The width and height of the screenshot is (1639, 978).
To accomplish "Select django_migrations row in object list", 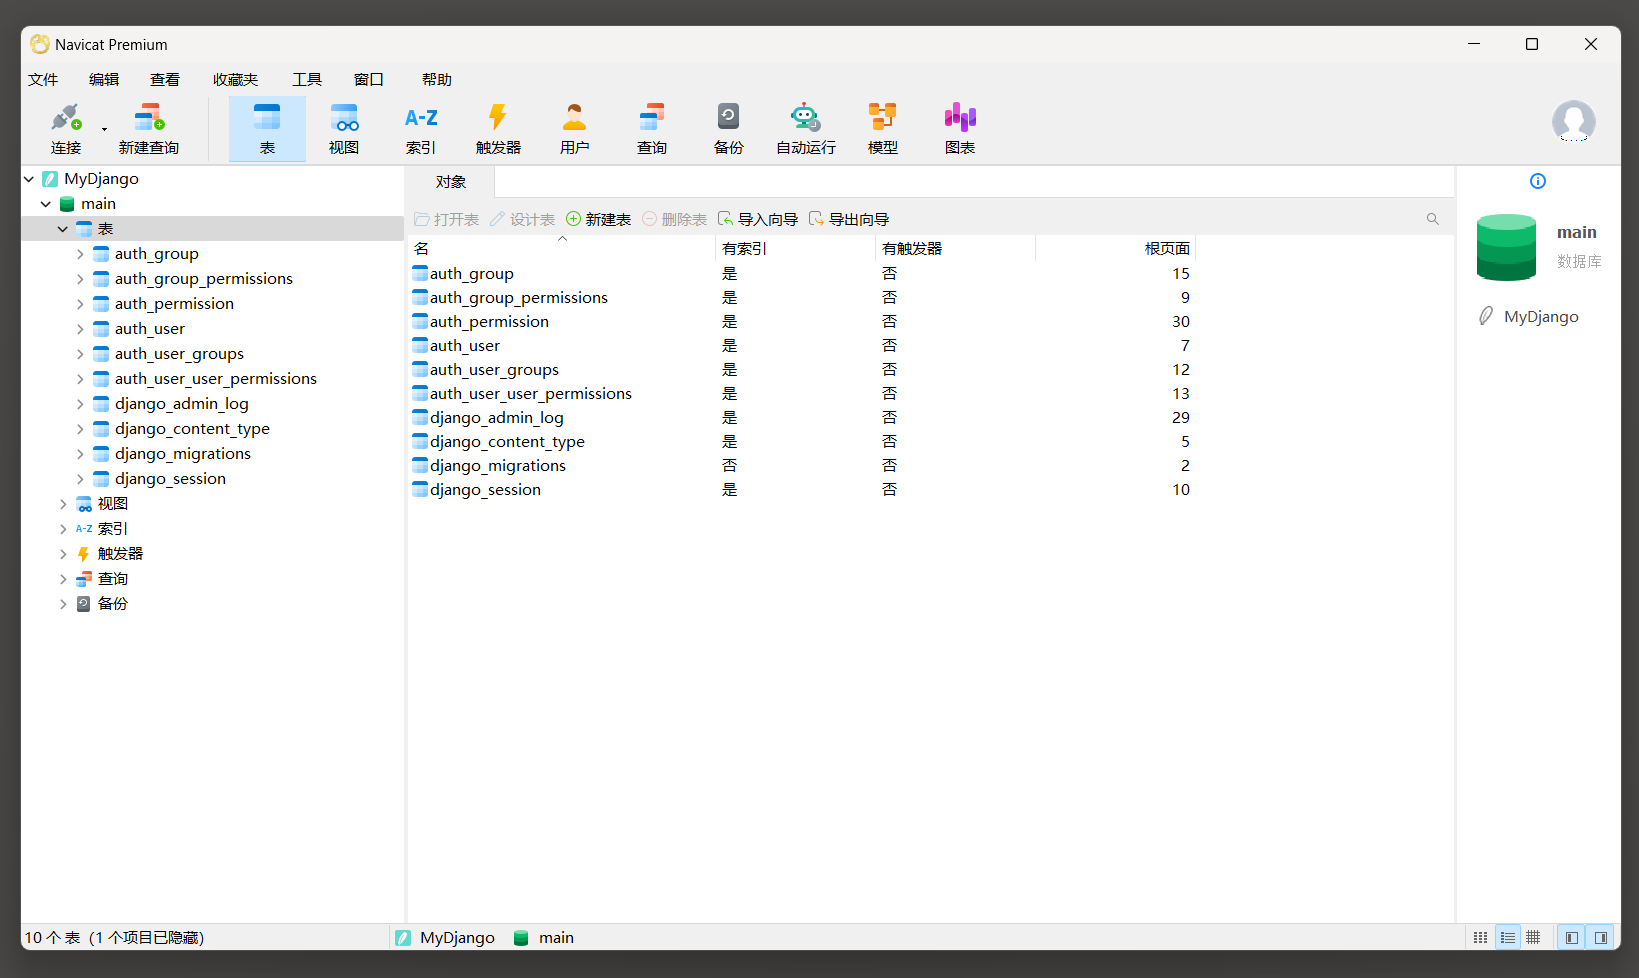I will tap(803, 466).
